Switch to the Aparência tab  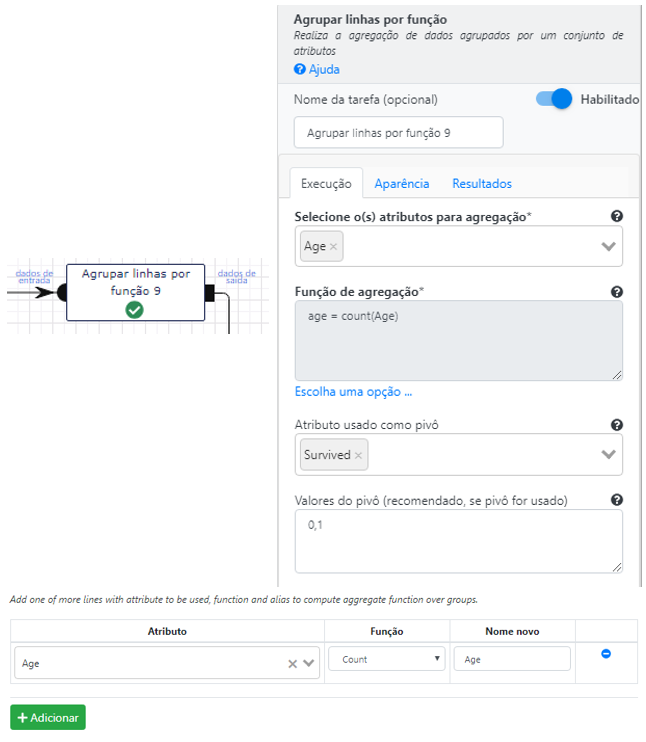[402, 184]
